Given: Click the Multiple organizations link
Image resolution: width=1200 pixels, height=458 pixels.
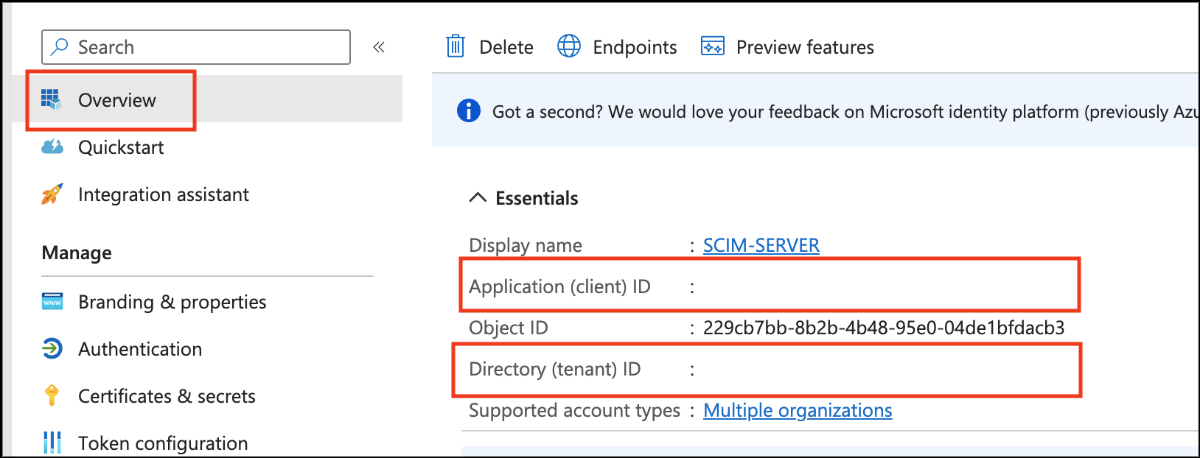Looking at the screenshot, I should coord(797,410).
